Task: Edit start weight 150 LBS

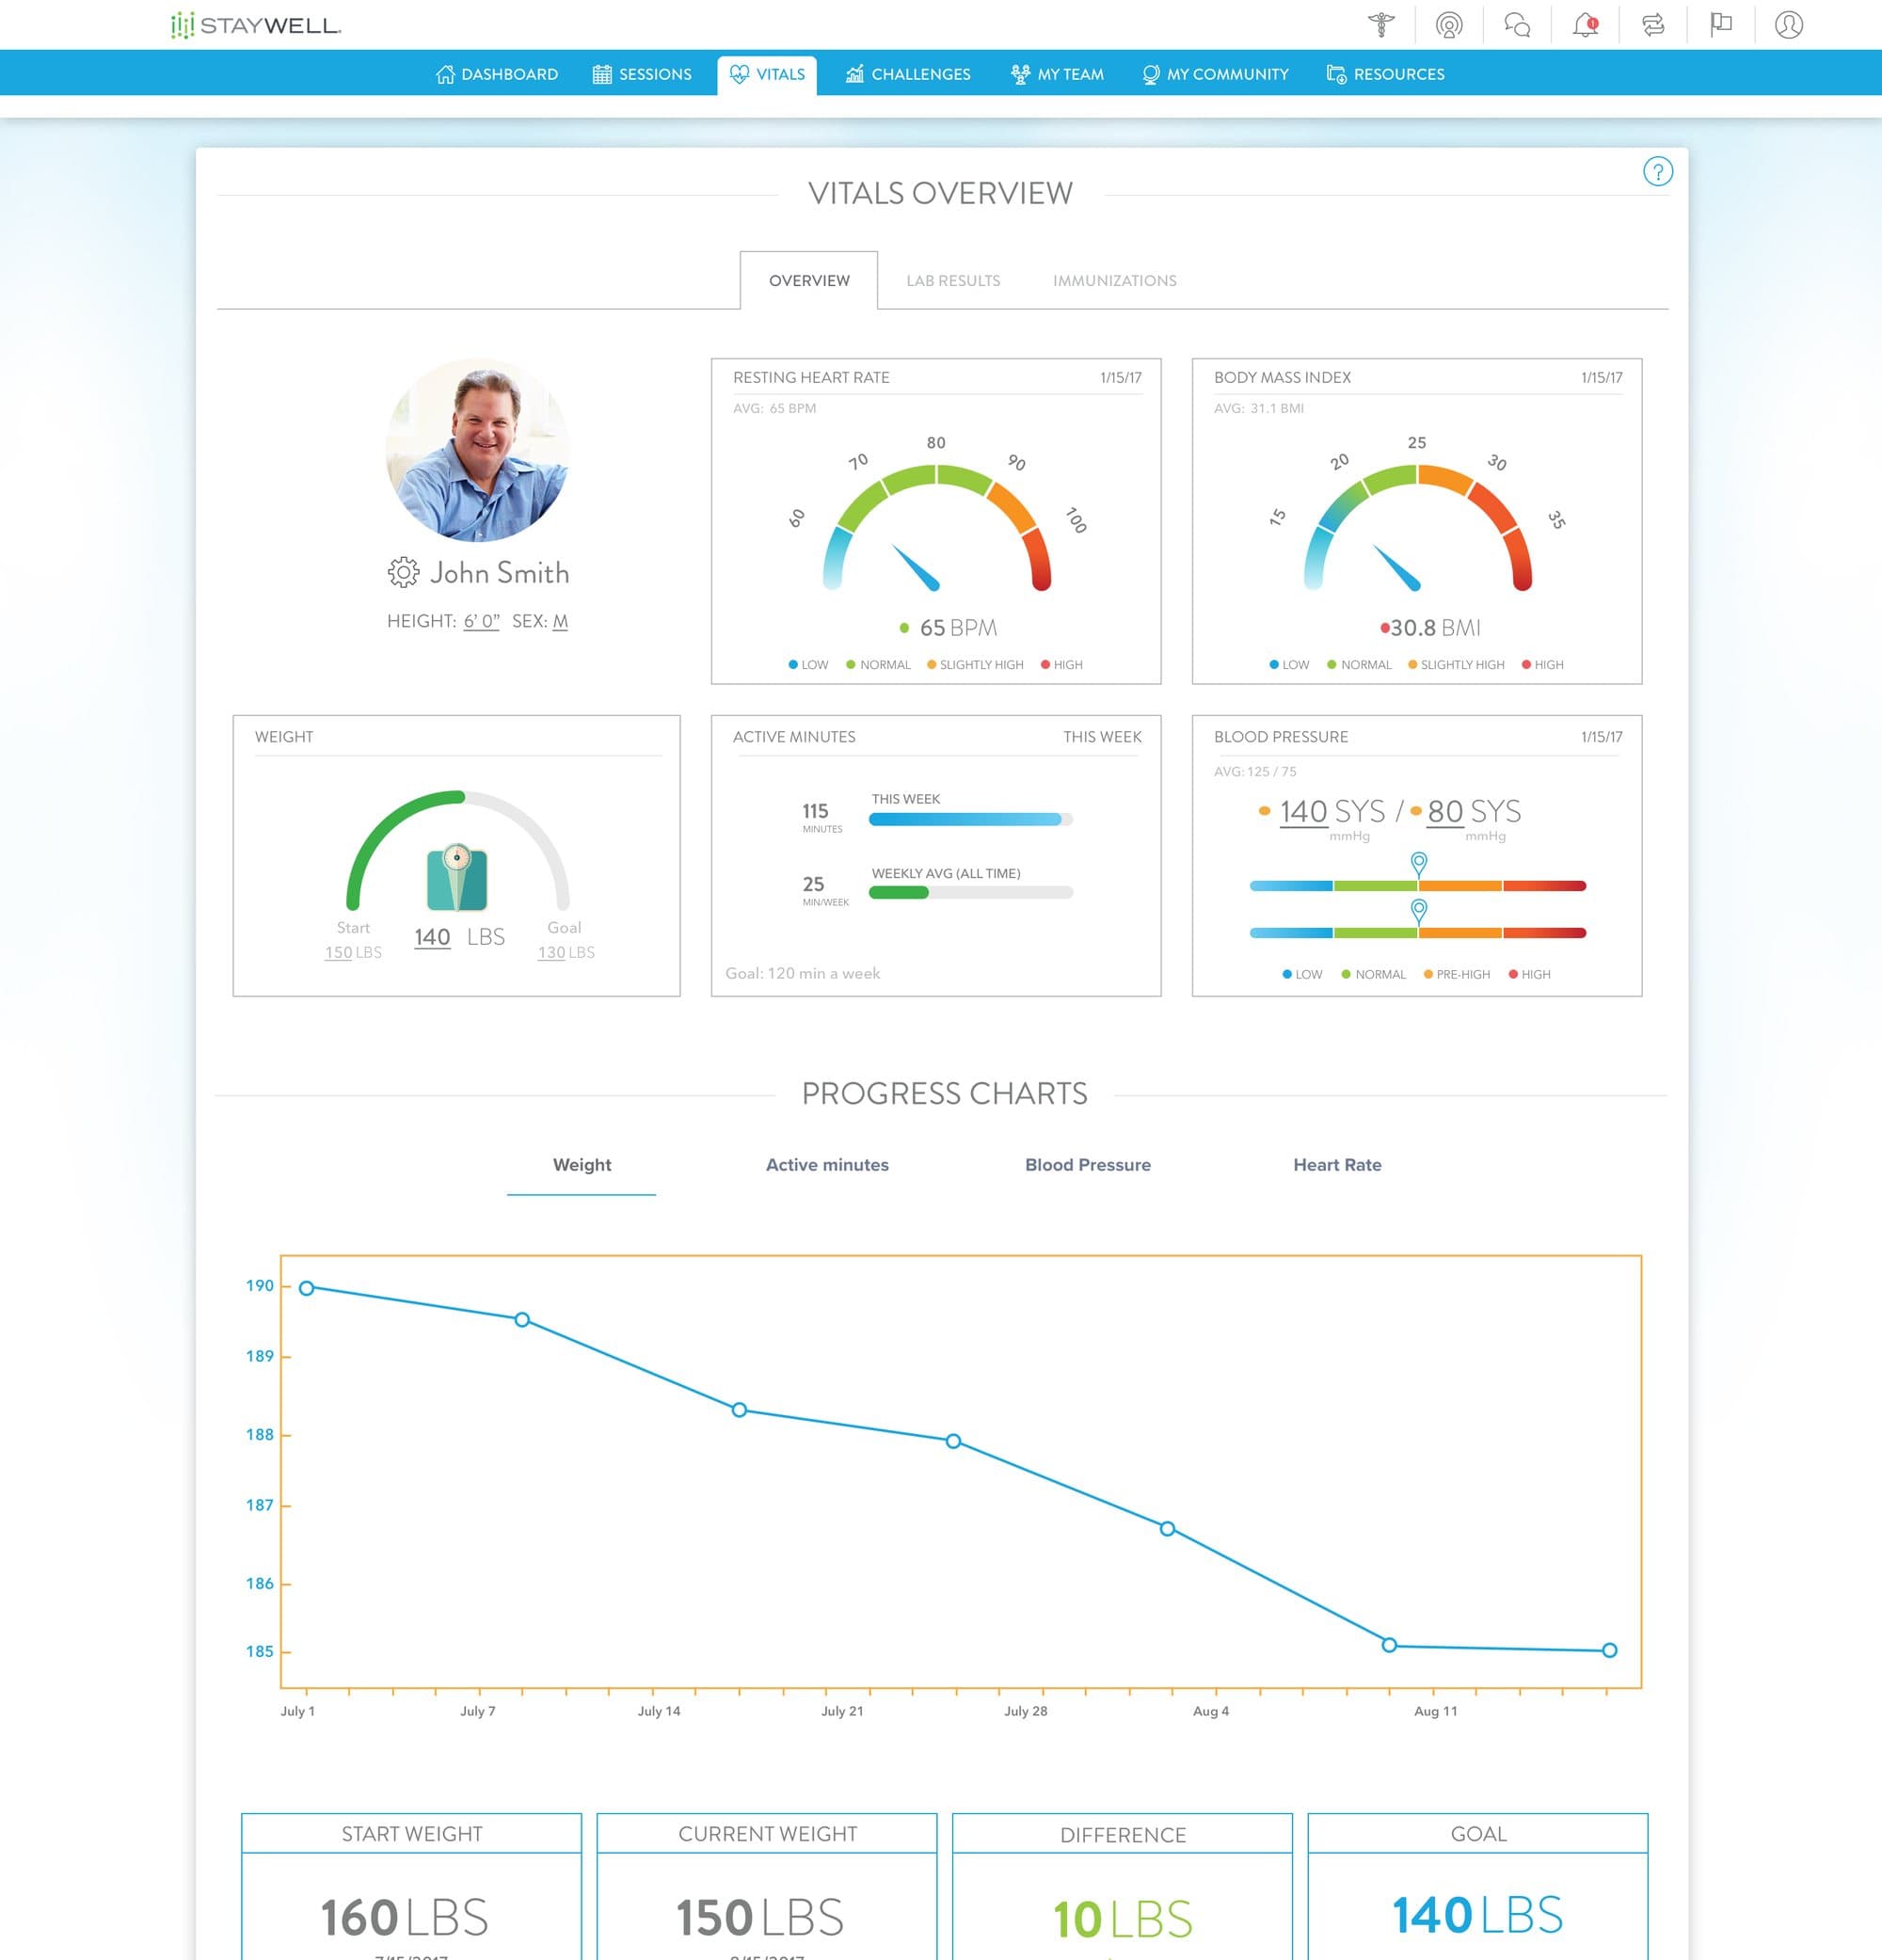Action: (353, 952)
